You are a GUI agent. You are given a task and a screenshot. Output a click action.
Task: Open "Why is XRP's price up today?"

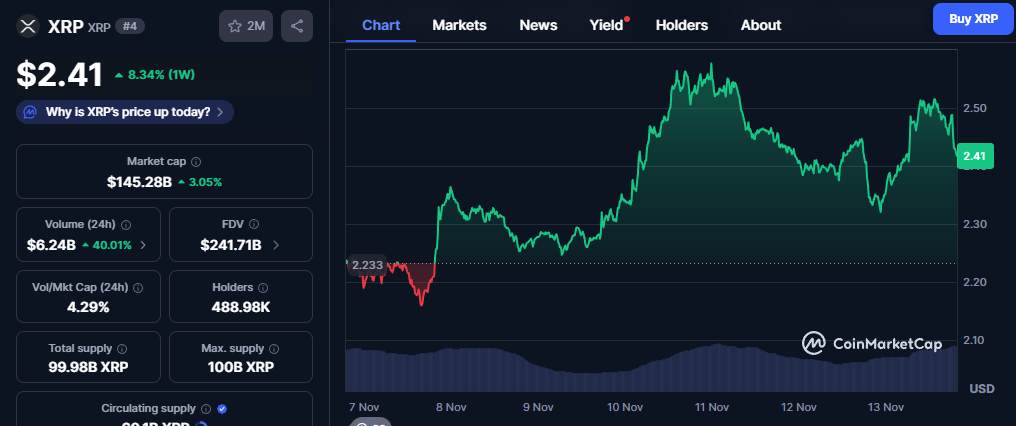(125, 112)
